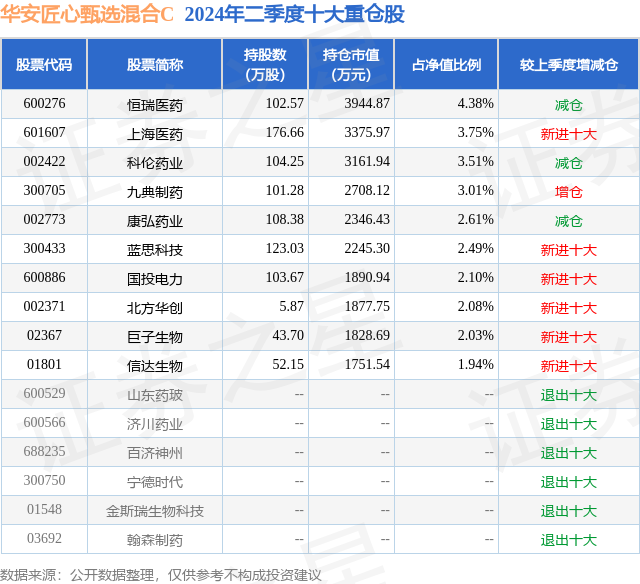Select stock name 百济神州
This screenshot has width=640, height=584.
[x=155, y=453]
